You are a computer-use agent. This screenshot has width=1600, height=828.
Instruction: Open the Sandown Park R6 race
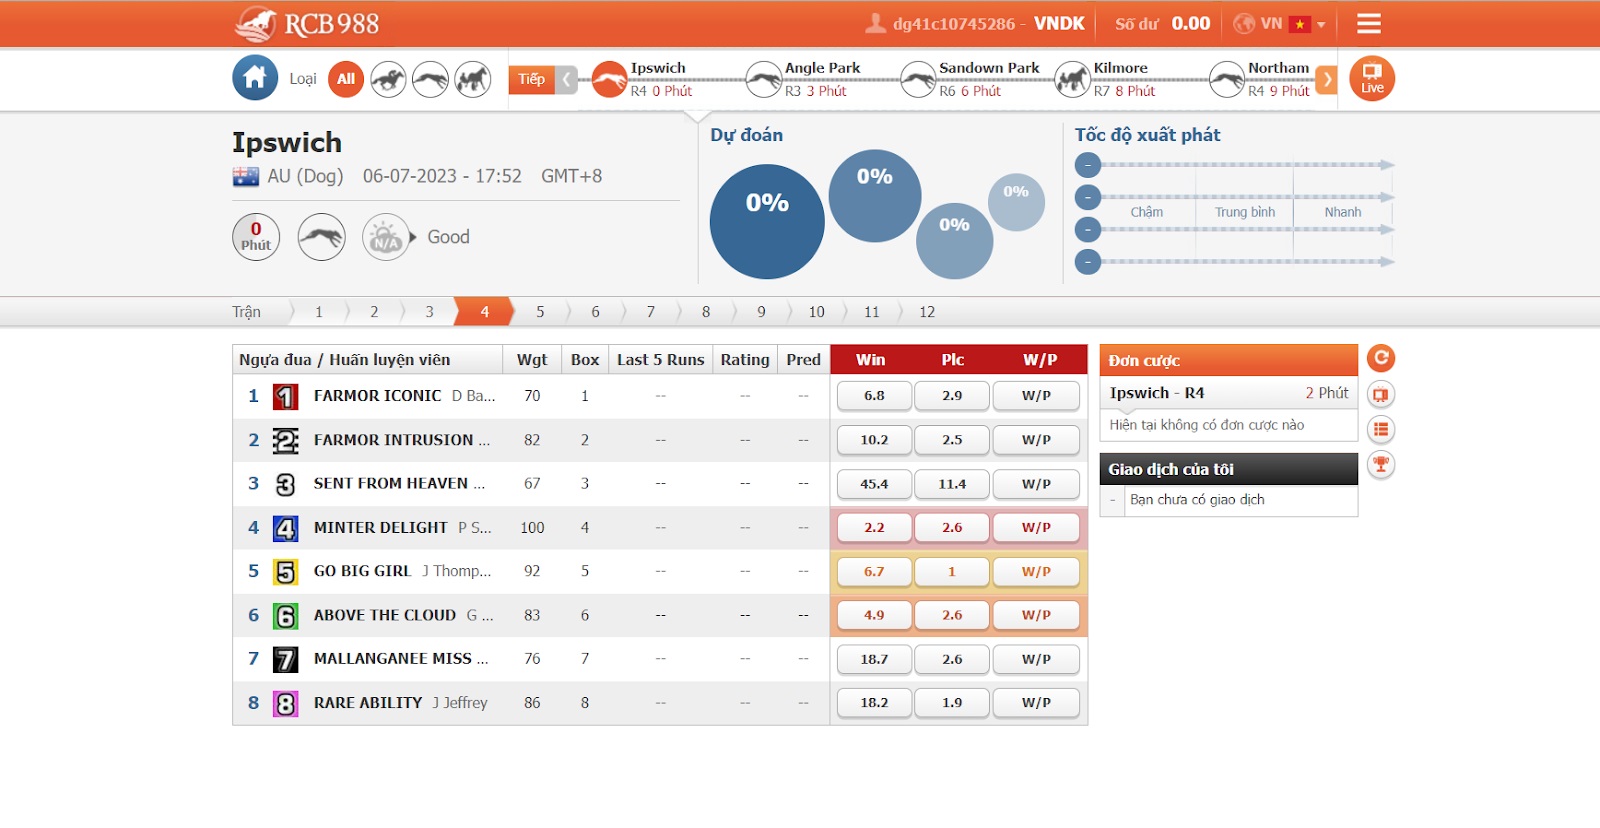(x=970, y=79)
